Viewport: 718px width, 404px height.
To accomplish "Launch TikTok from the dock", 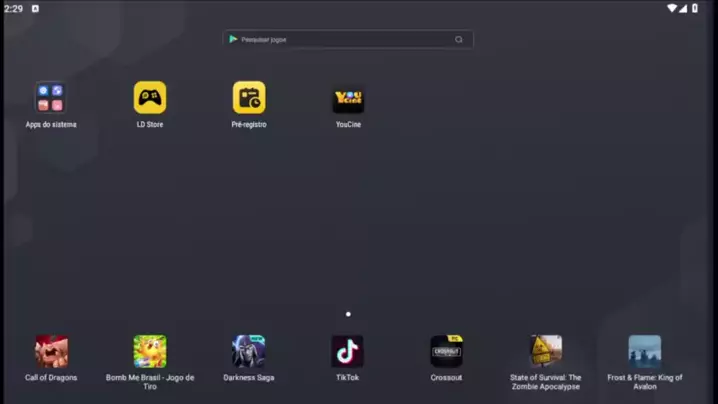I will pyautogui.click(x=347, y=352).
